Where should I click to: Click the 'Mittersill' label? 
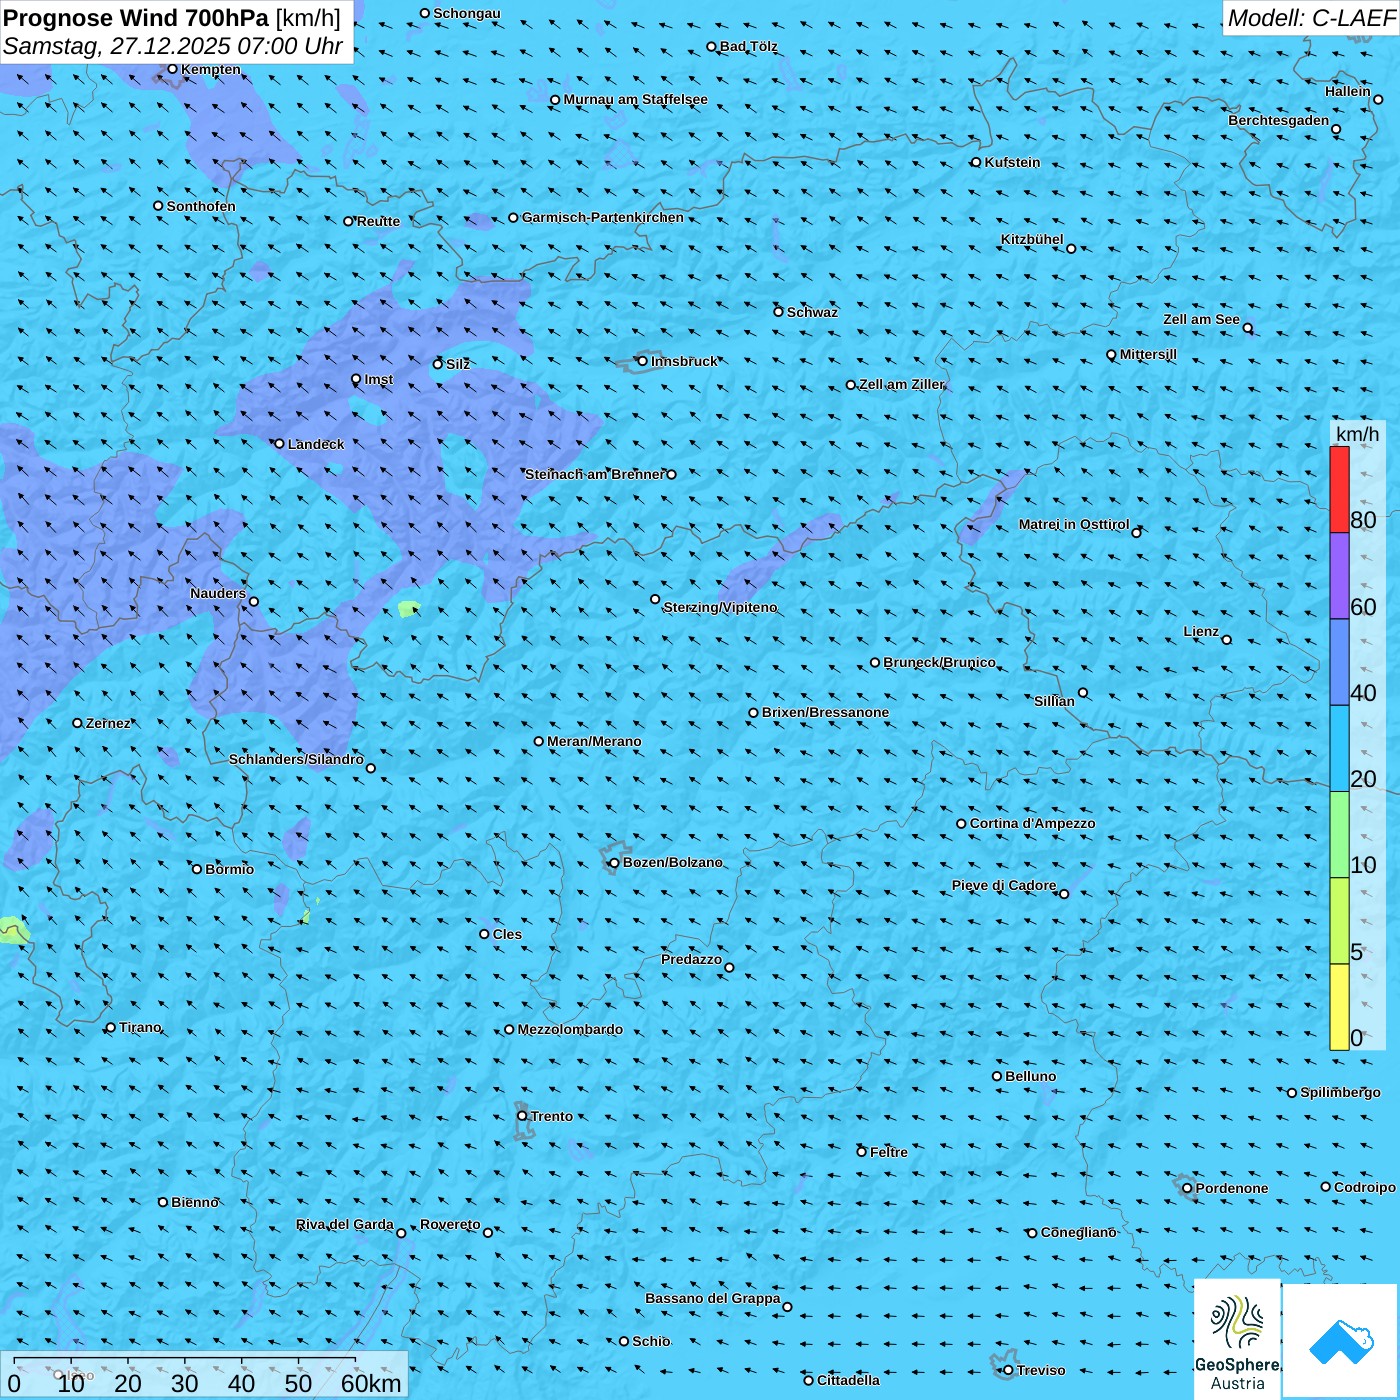(1148, 354)
